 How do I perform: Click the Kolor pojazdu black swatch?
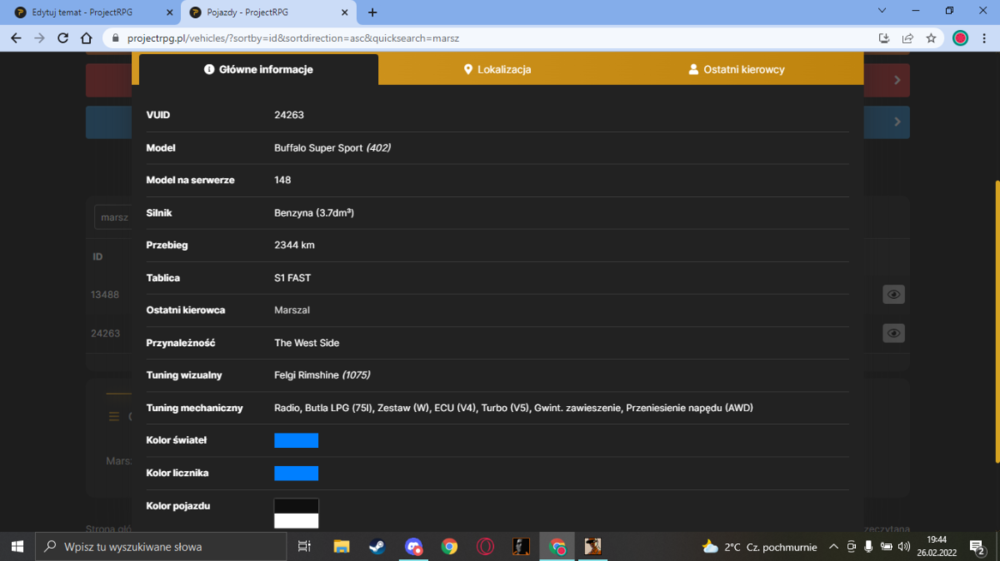[296, 506]
